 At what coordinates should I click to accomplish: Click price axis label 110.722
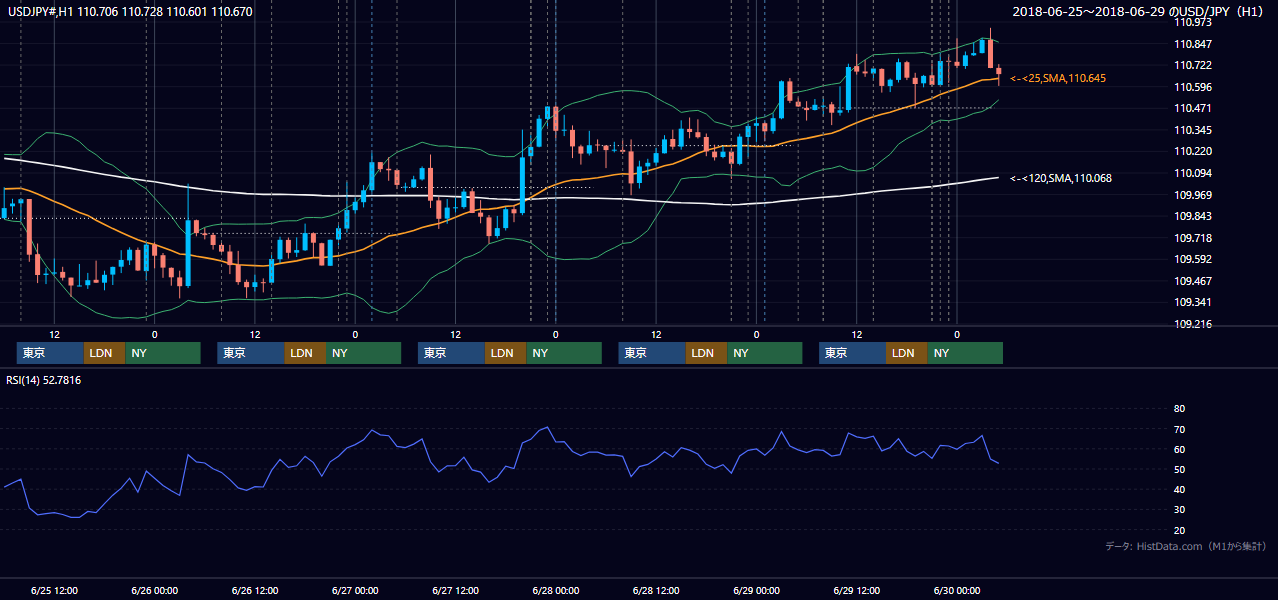click(1194, 65)
